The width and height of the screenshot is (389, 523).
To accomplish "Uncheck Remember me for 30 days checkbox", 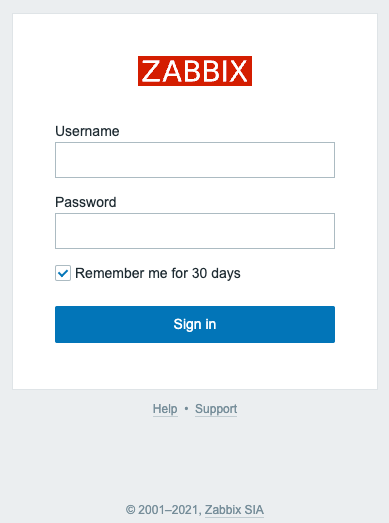I will 63,273.
